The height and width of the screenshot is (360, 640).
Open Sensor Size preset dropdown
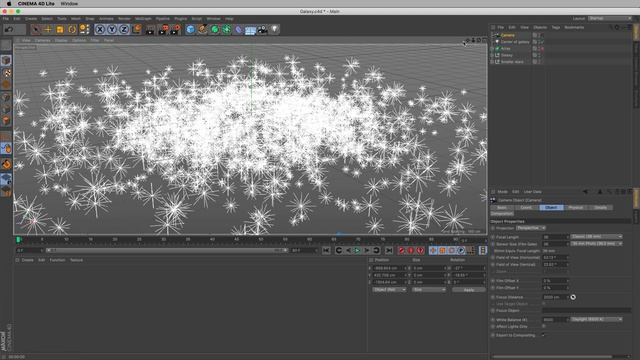click(x=596, y=244)
